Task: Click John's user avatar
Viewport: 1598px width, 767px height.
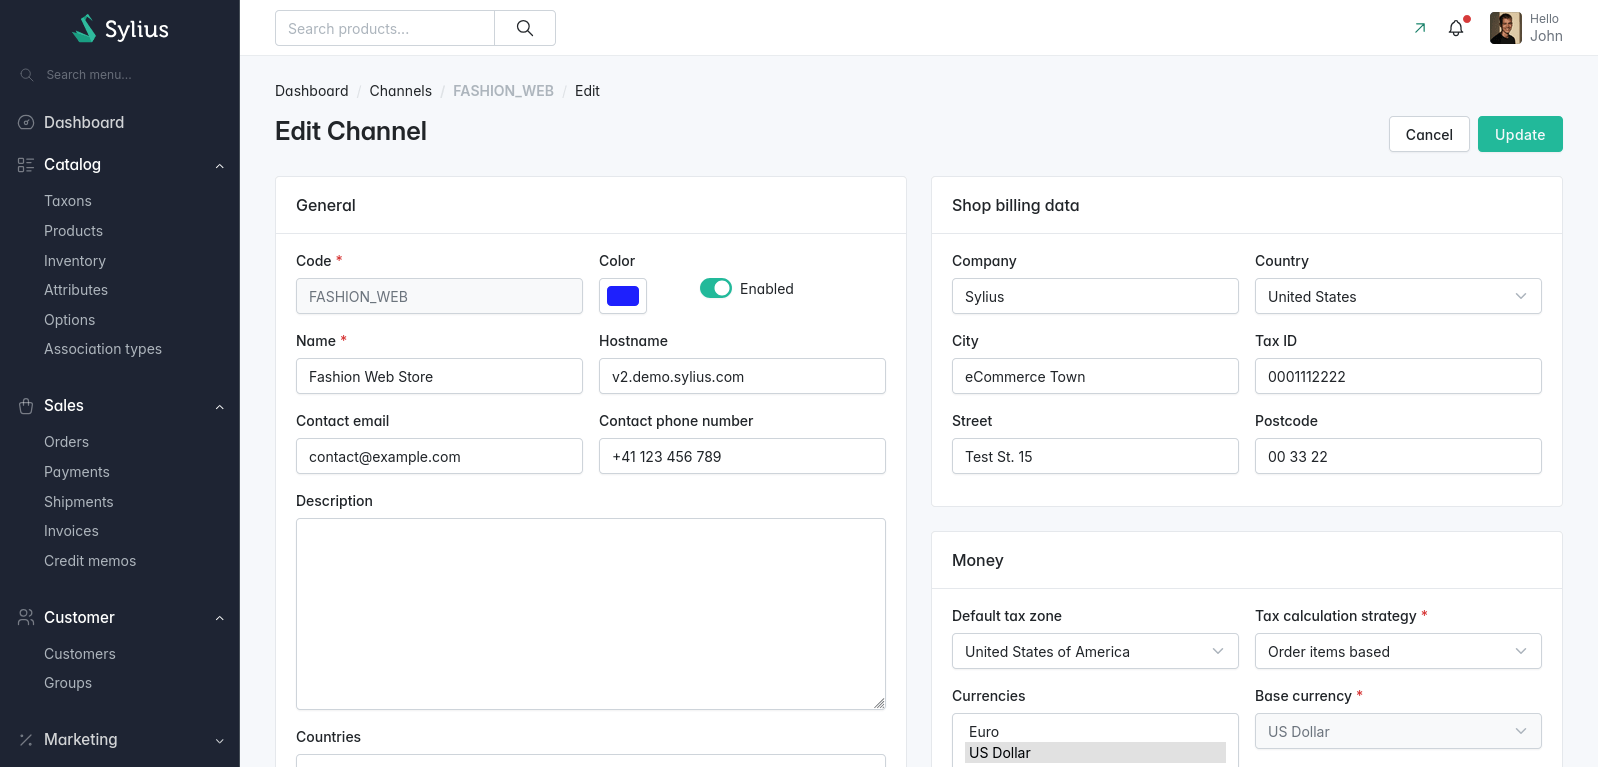Action: [1505, 28]
